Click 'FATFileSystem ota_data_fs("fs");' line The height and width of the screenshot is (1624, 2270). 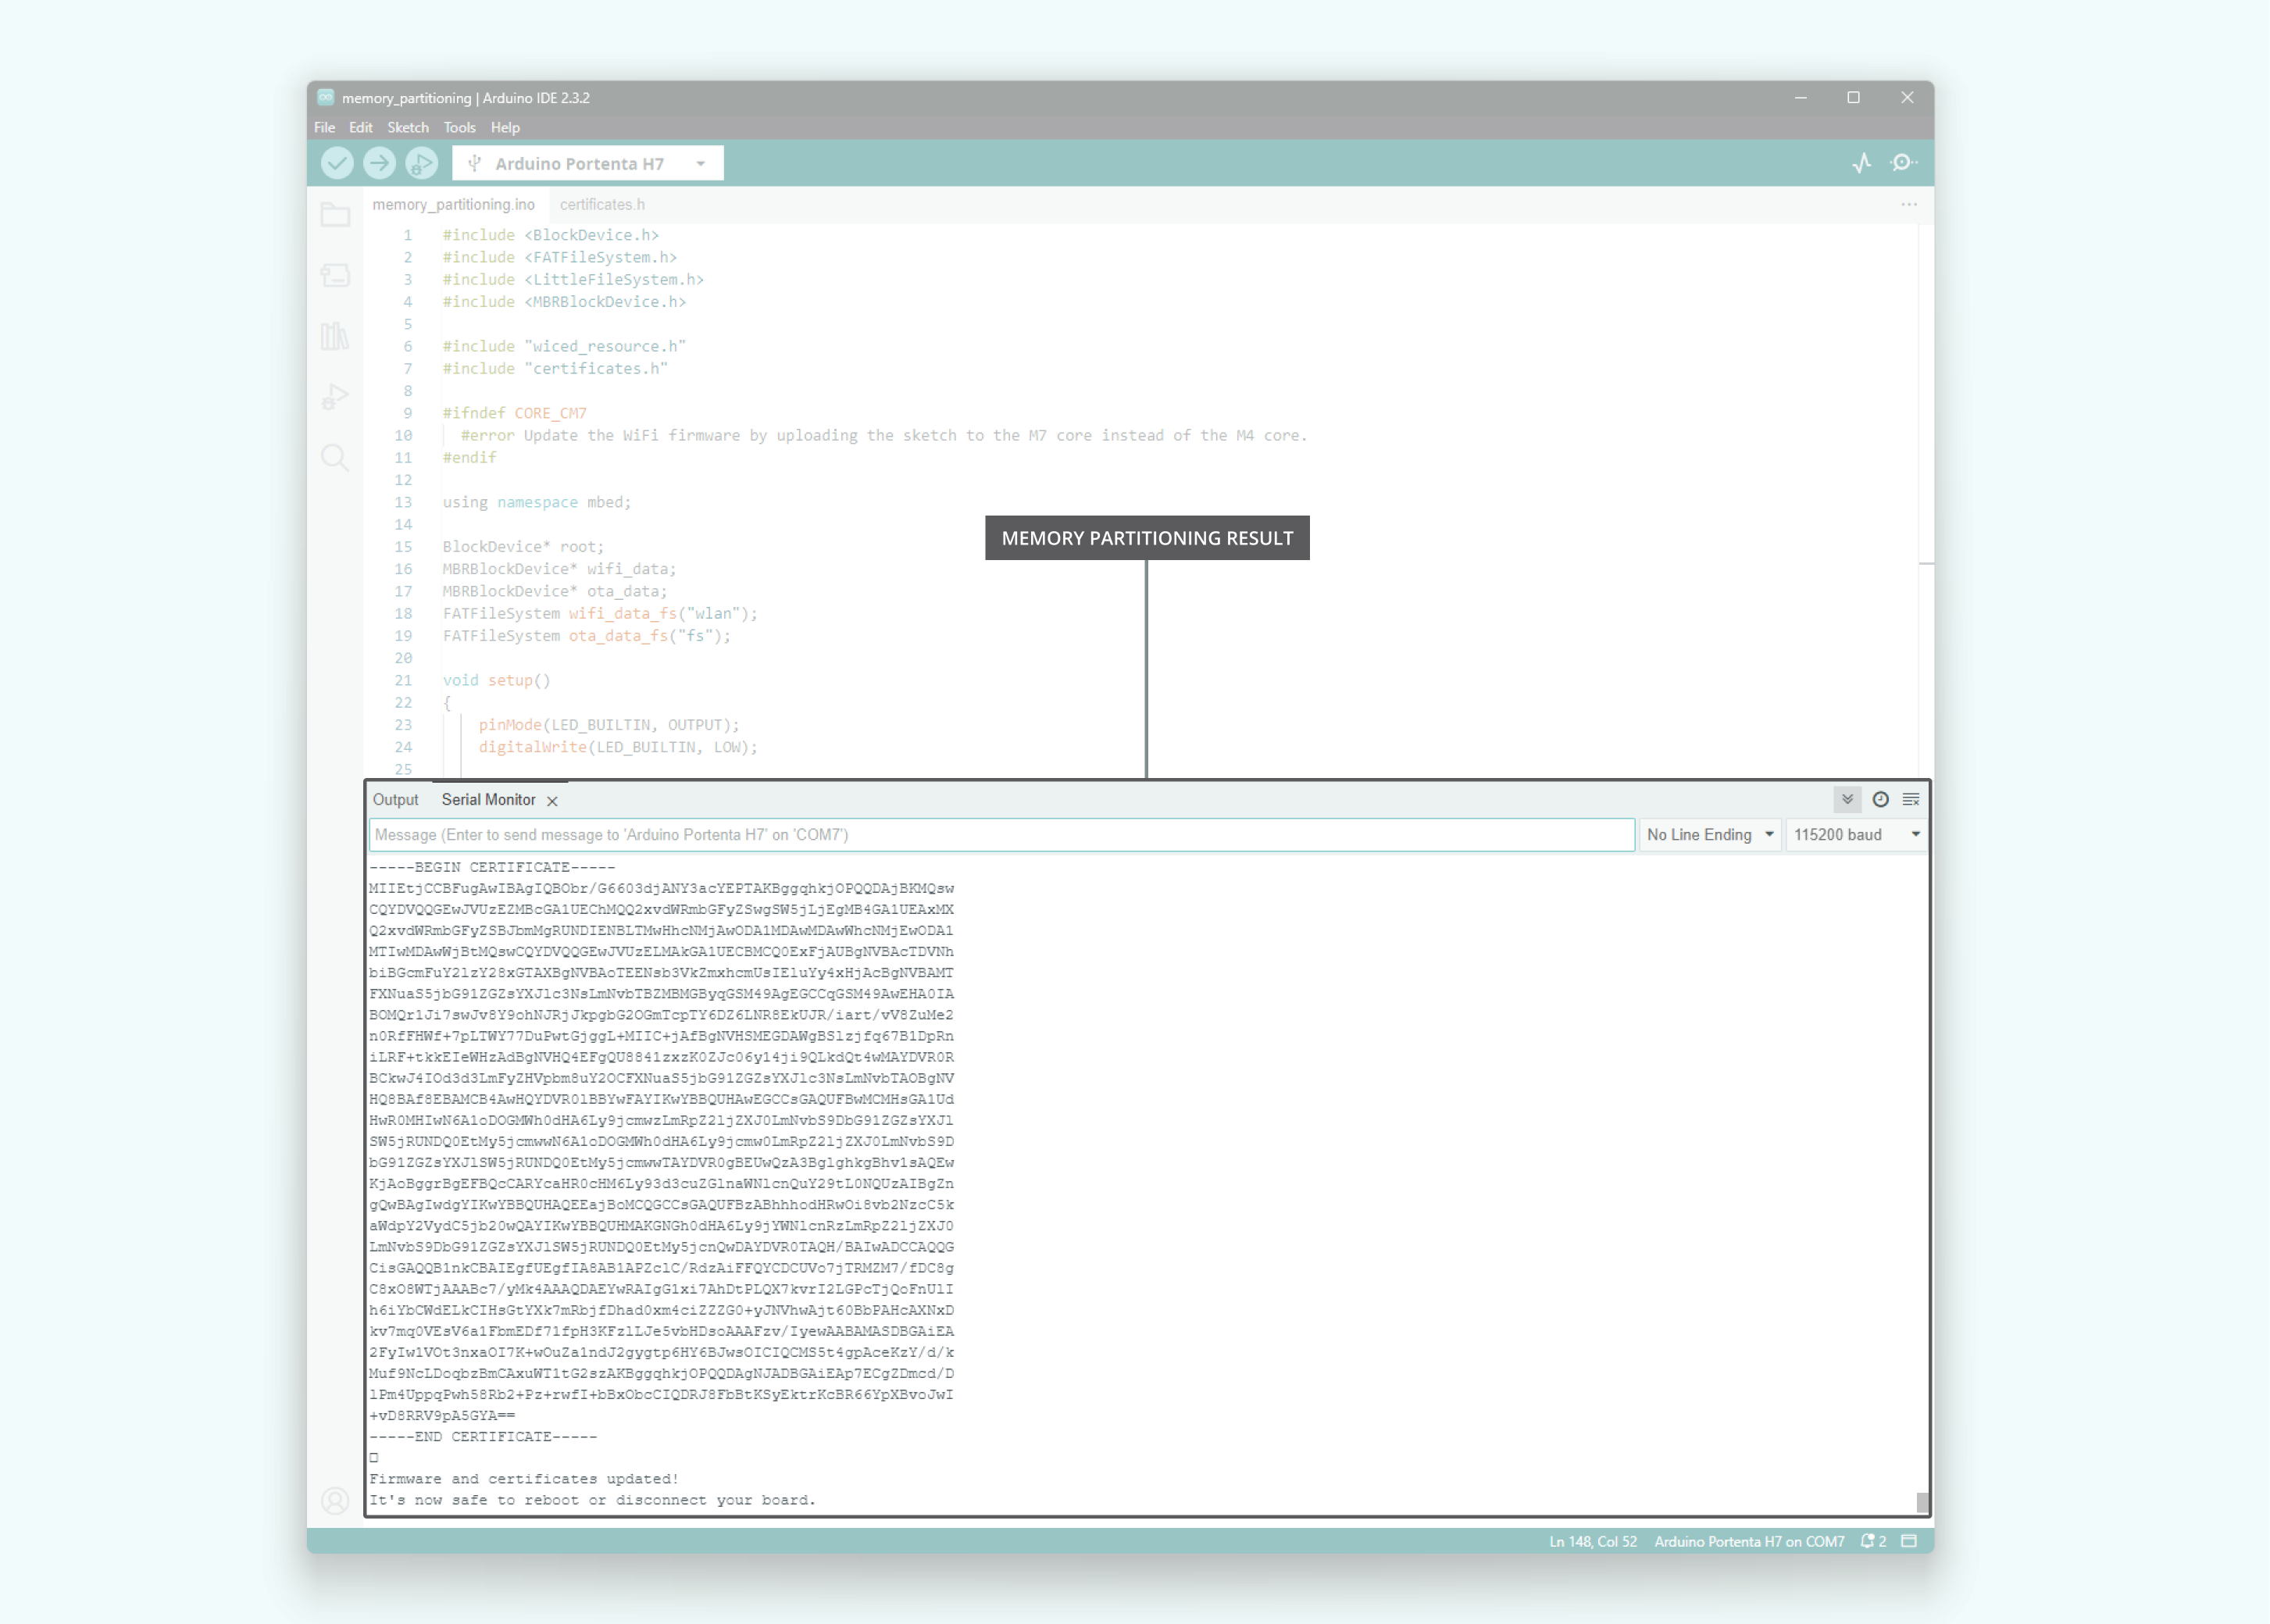pyautogui.click(x=587, y=636)
